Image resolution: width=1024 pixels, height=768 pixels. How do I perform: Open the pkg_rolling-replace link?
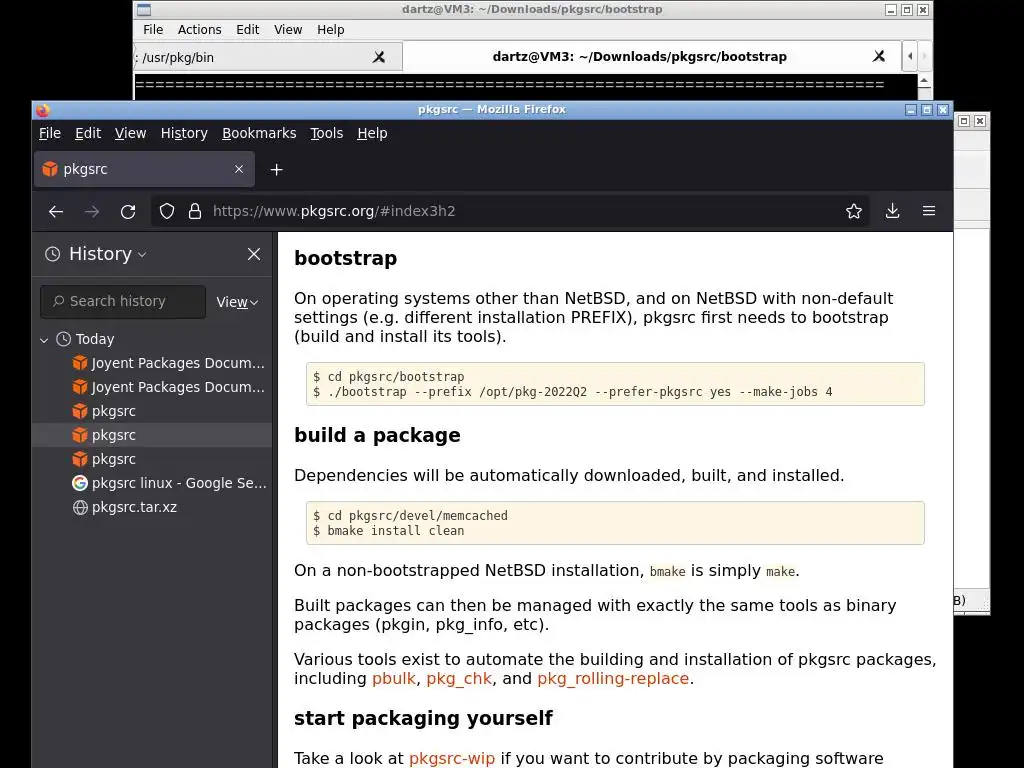click(x=613, y=679)
